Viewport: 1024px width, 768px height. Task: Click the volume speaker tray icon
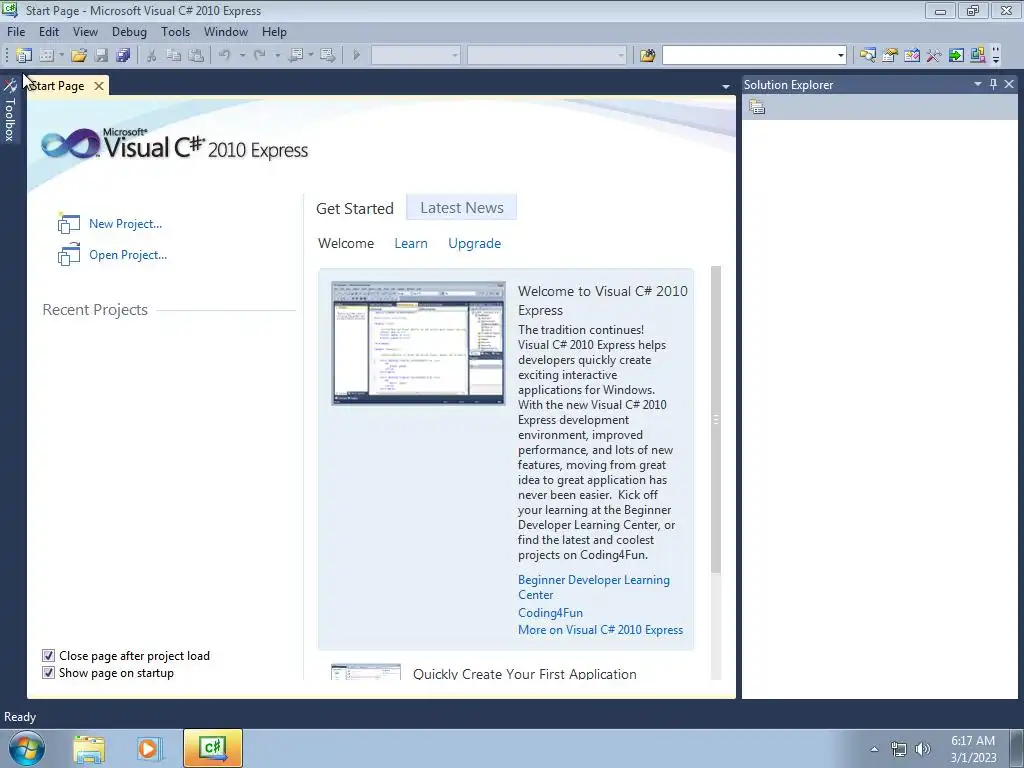(x=923, y=749)
